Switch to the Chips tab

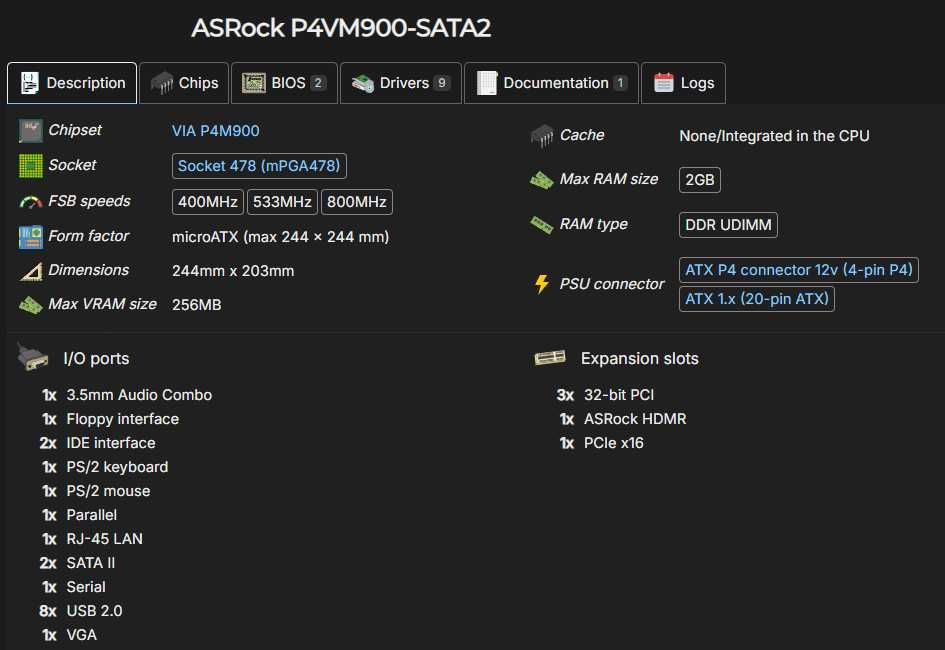click(184, 83)
